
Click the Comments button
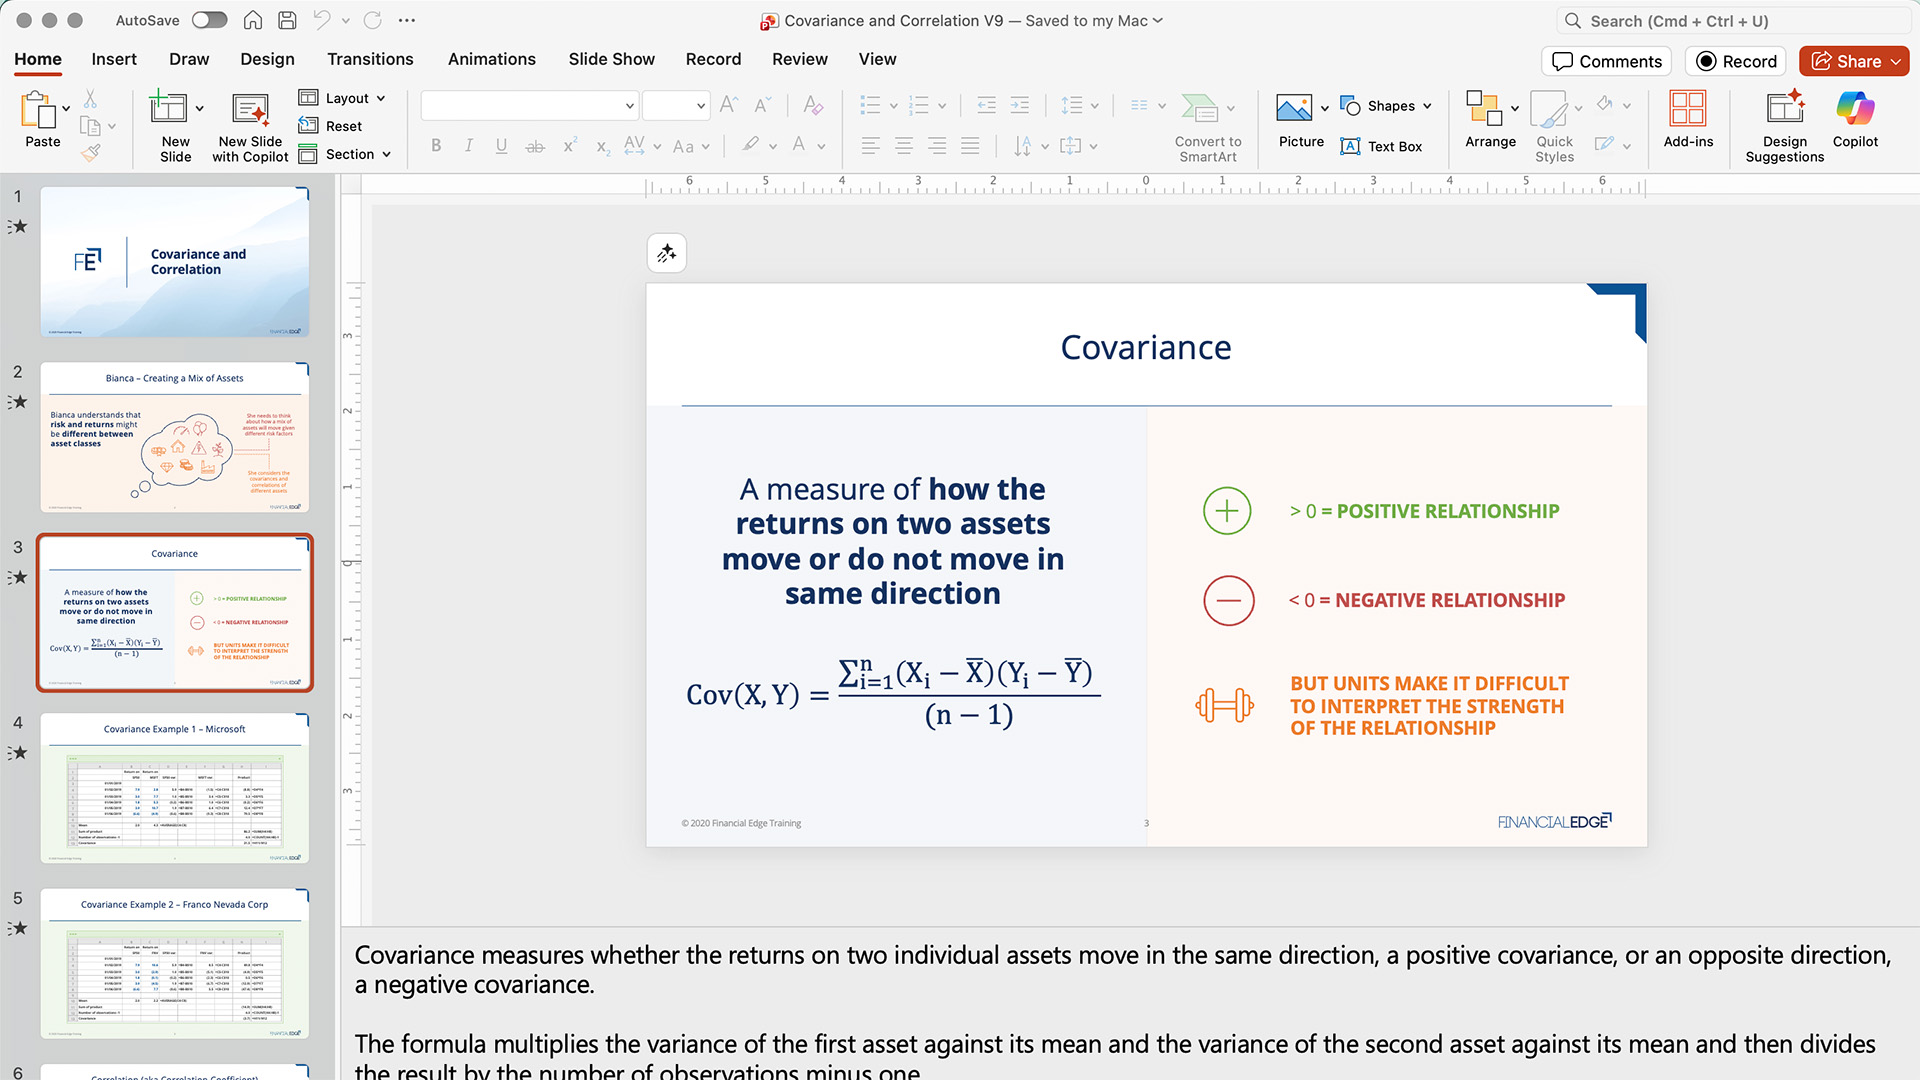click(1607, 61)
